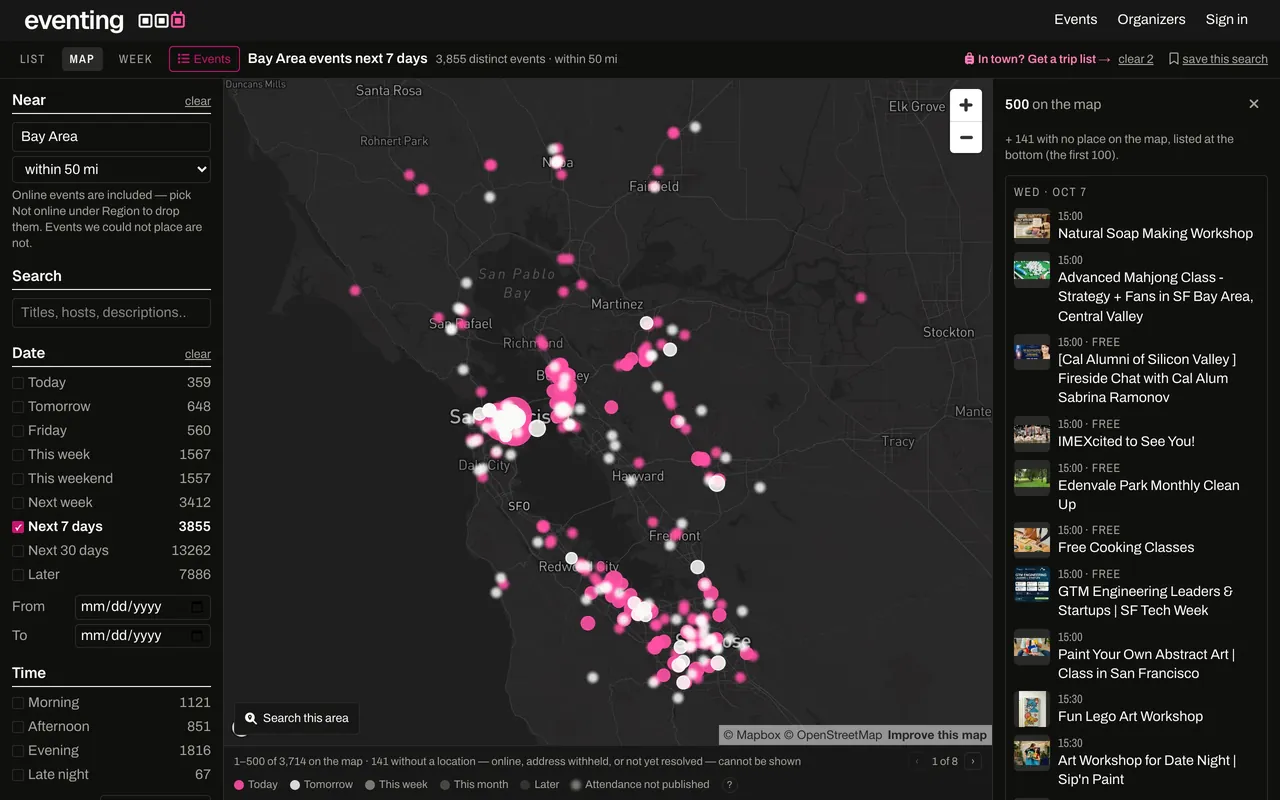Click the 'Search this area' map button
The width and height of the screenshot is (1280, 800).
click(x=297, y=718)
